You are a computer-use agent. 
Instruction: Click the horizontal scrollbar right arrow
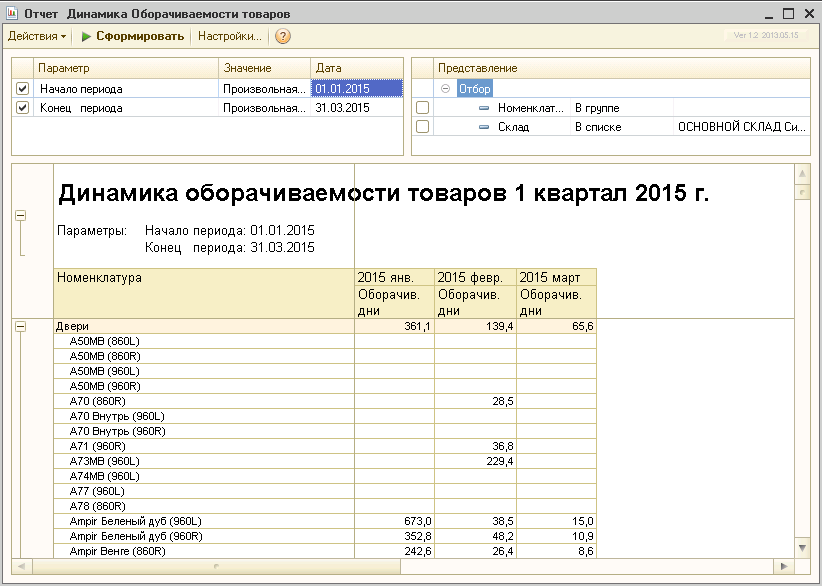785,567
